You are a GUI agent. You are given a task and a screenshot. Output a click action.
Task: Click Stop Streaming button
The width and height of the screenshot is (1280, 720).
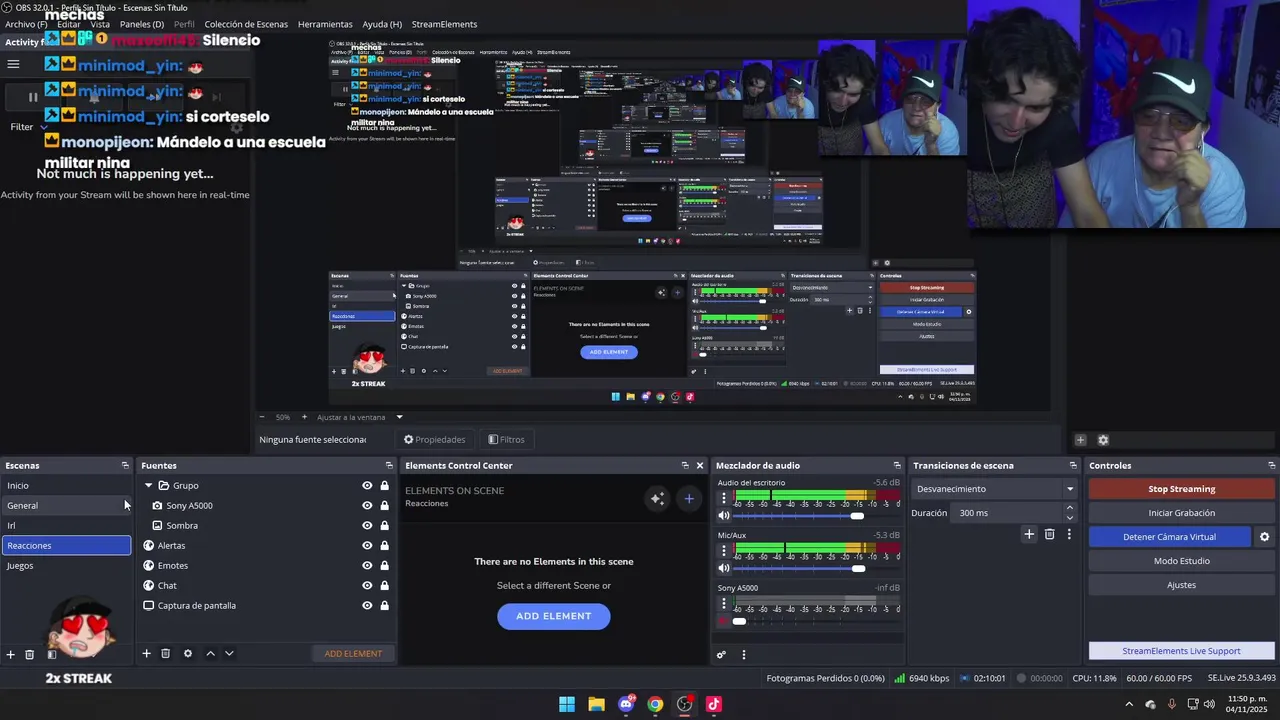1181,489
